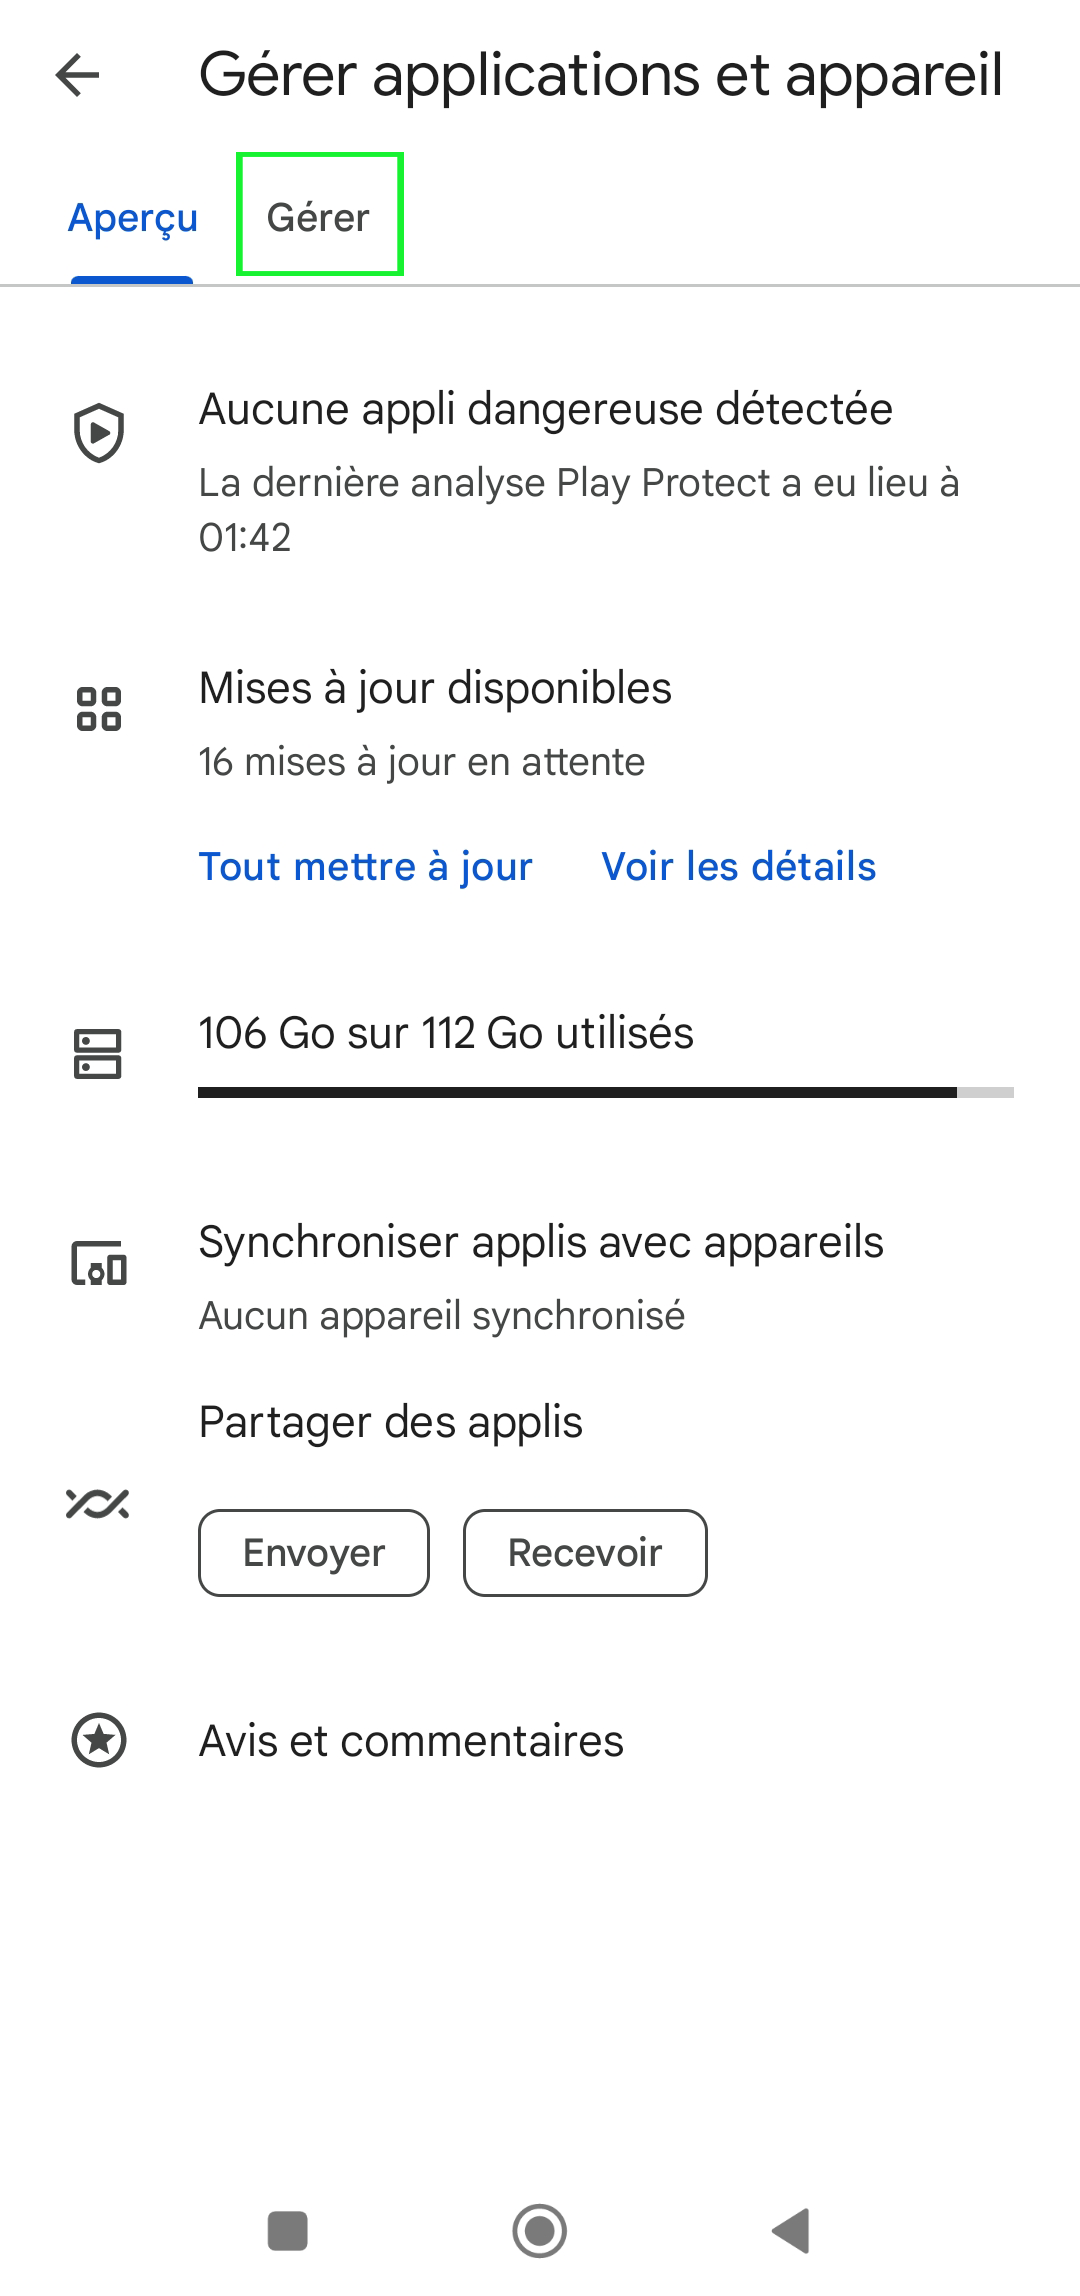Open the Play Protect shield icon

(x=99, y=433)
